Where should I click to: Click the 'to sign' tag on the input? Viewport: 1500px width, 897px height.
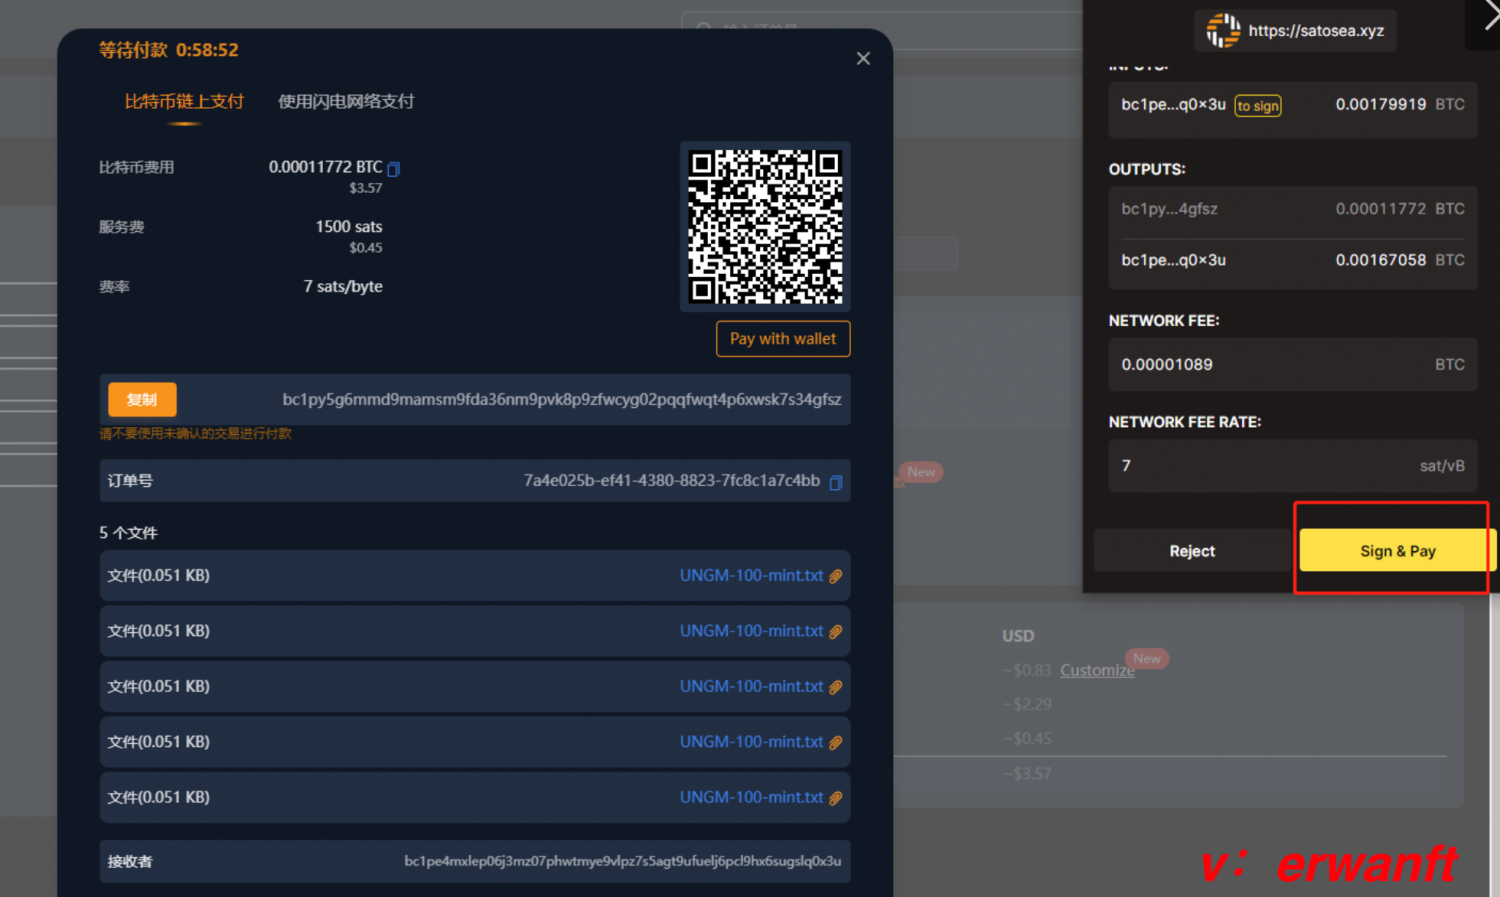pos(1258,106)
